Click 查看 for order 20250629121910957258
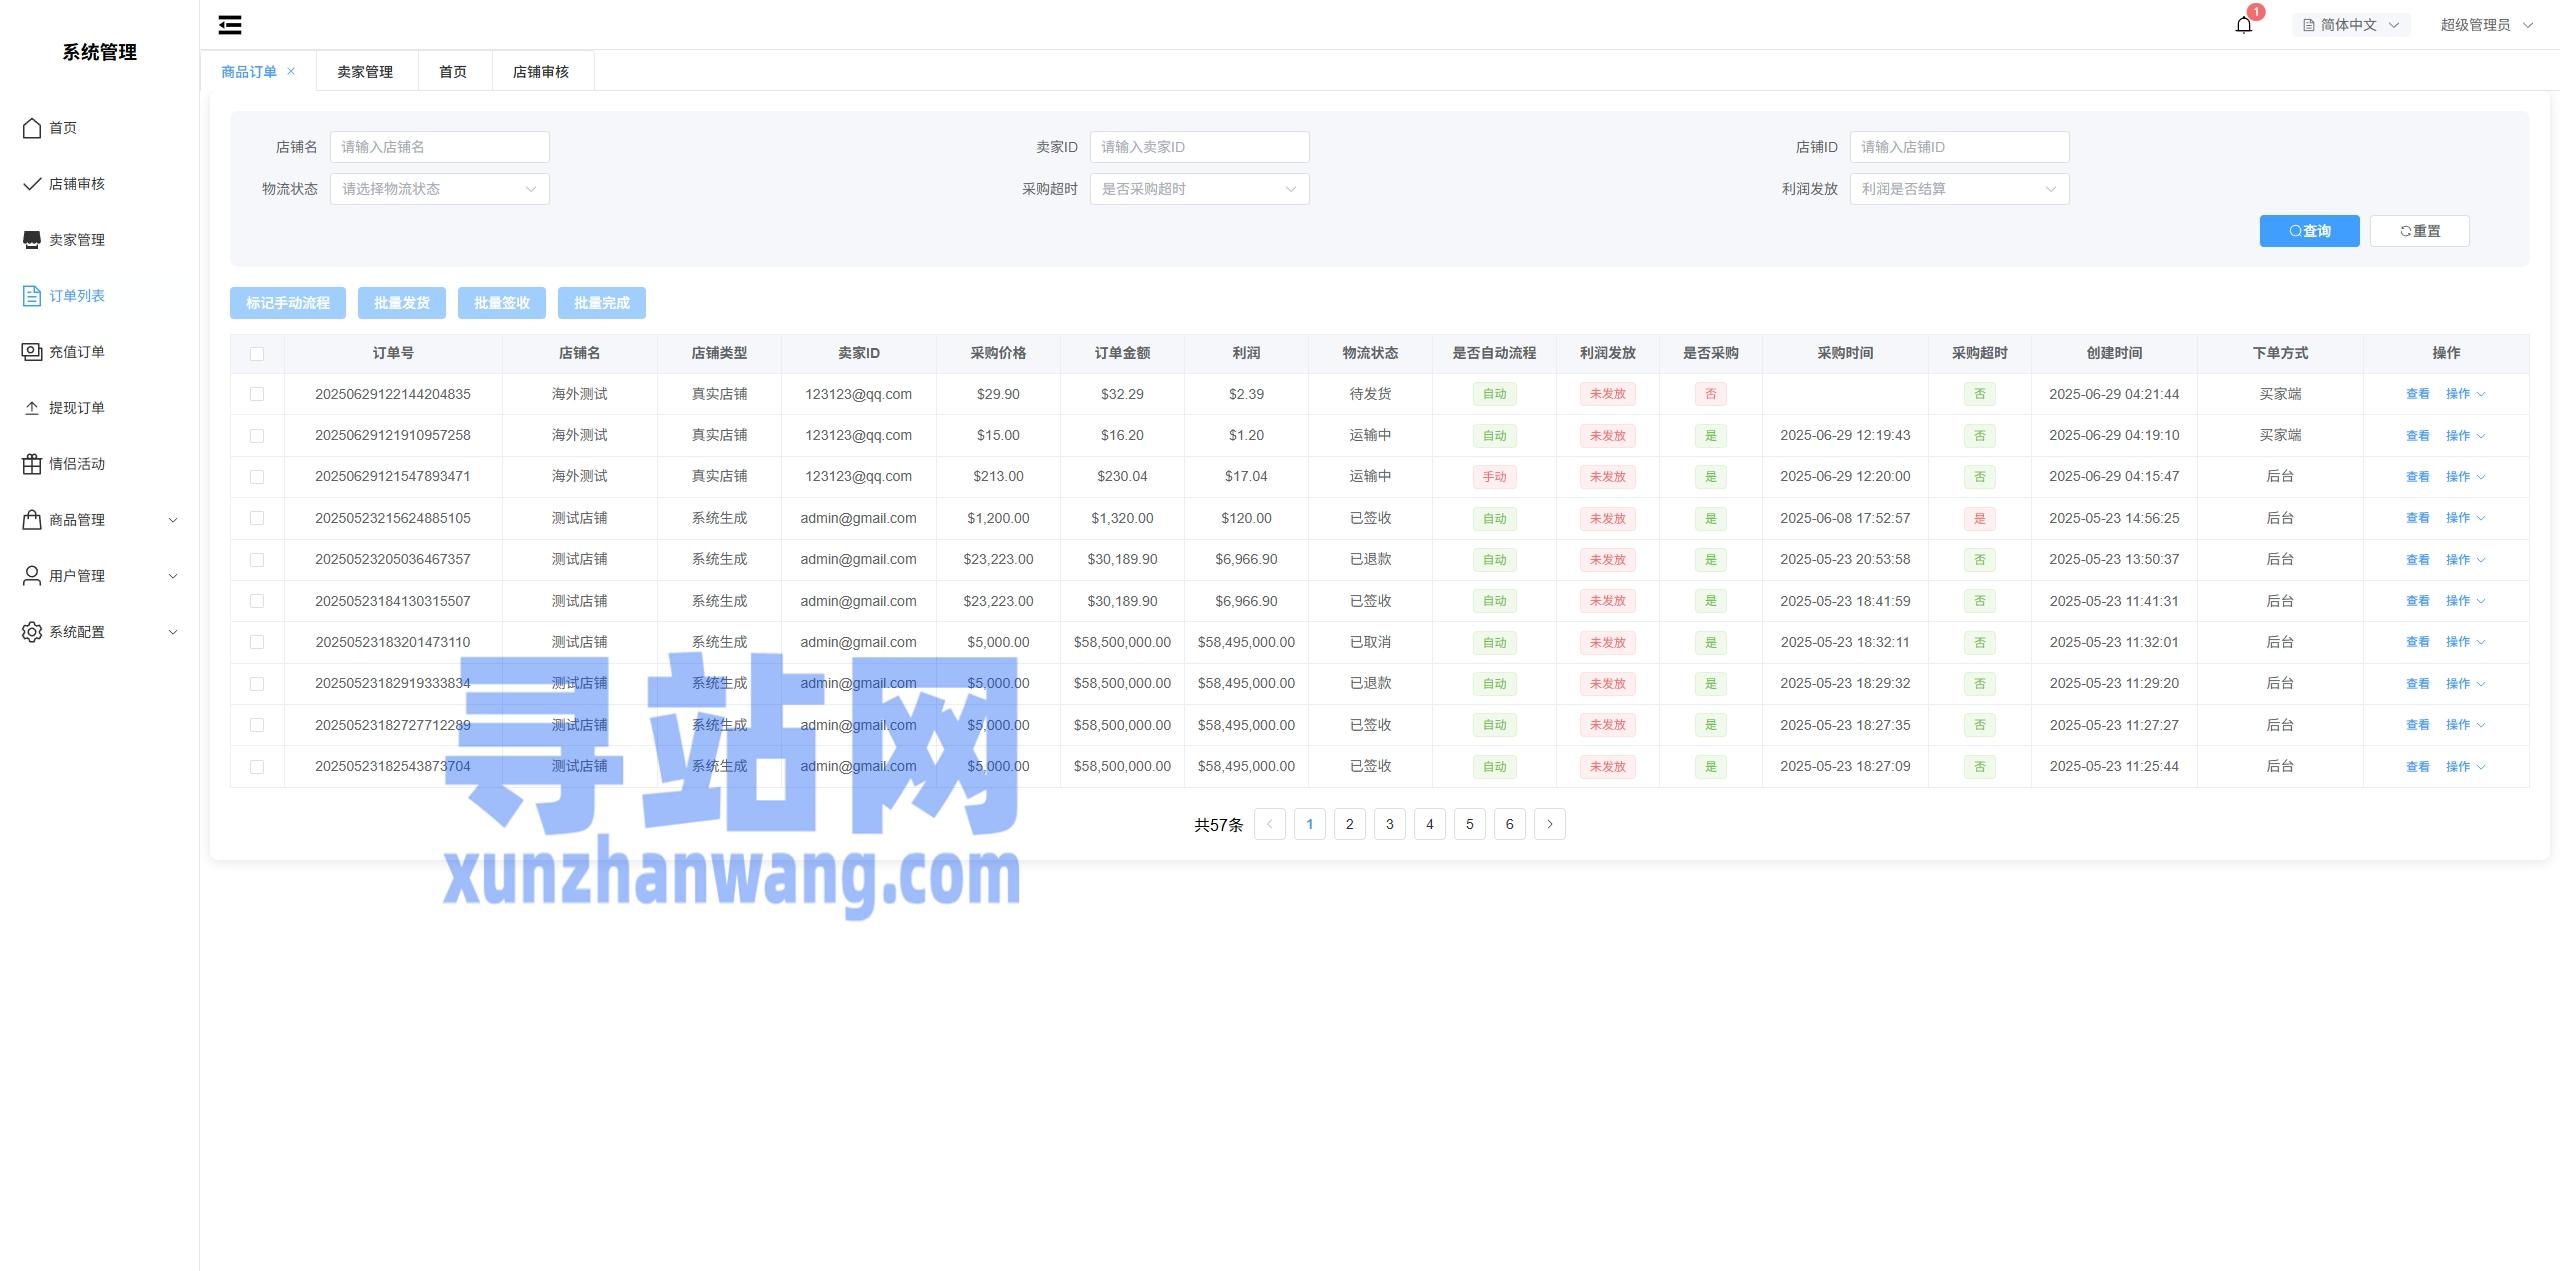 click(x=2418, y=436)
